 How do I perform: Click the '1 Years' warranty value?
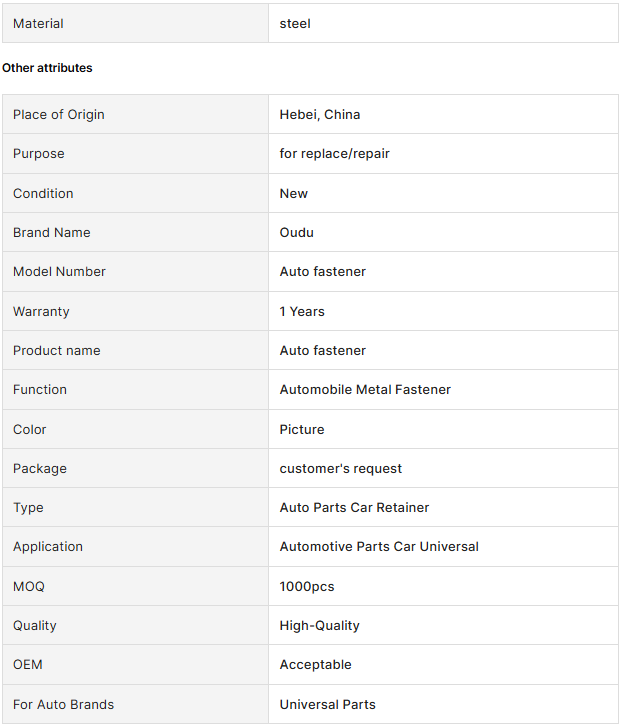(x=302, y=311)
